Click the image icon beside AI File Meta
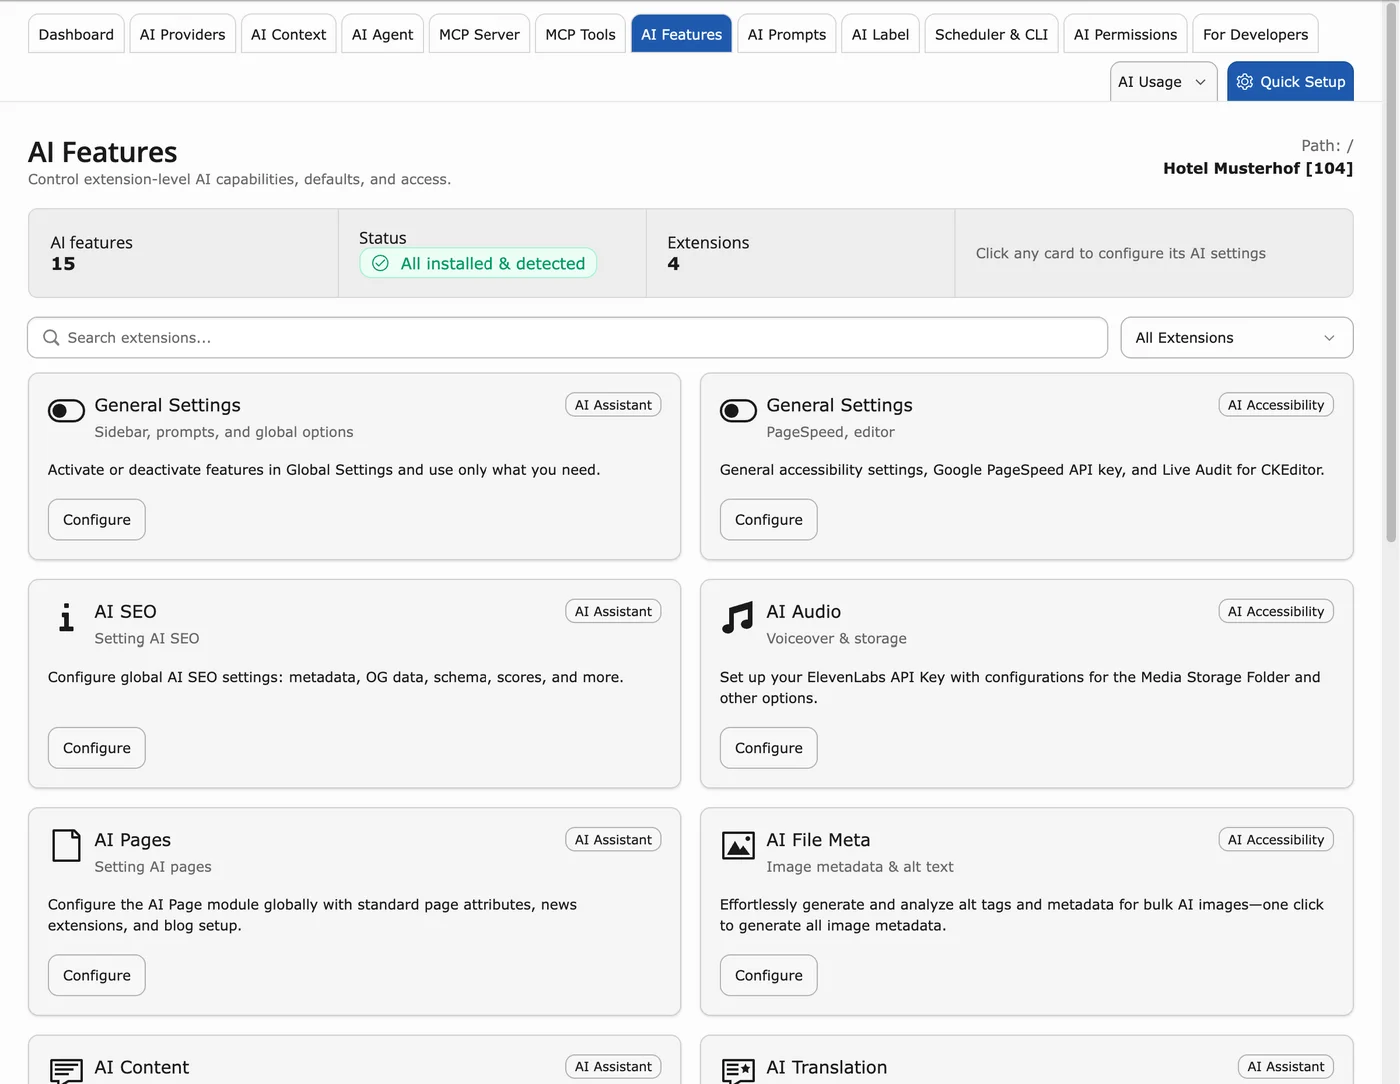The image size is (1400, 1084). [738, 846]
